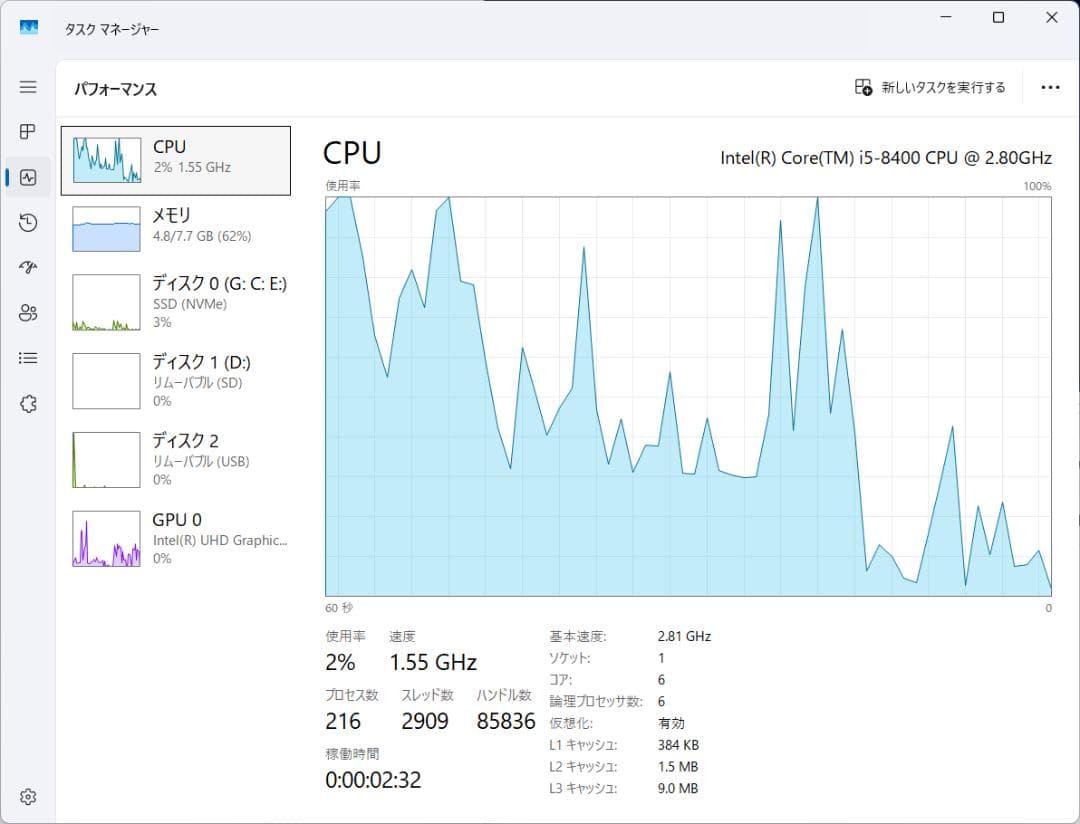1080x824 pixels.
Task: Click the 新しいタスクを実行する button
Action: click(x=930, y=87)
